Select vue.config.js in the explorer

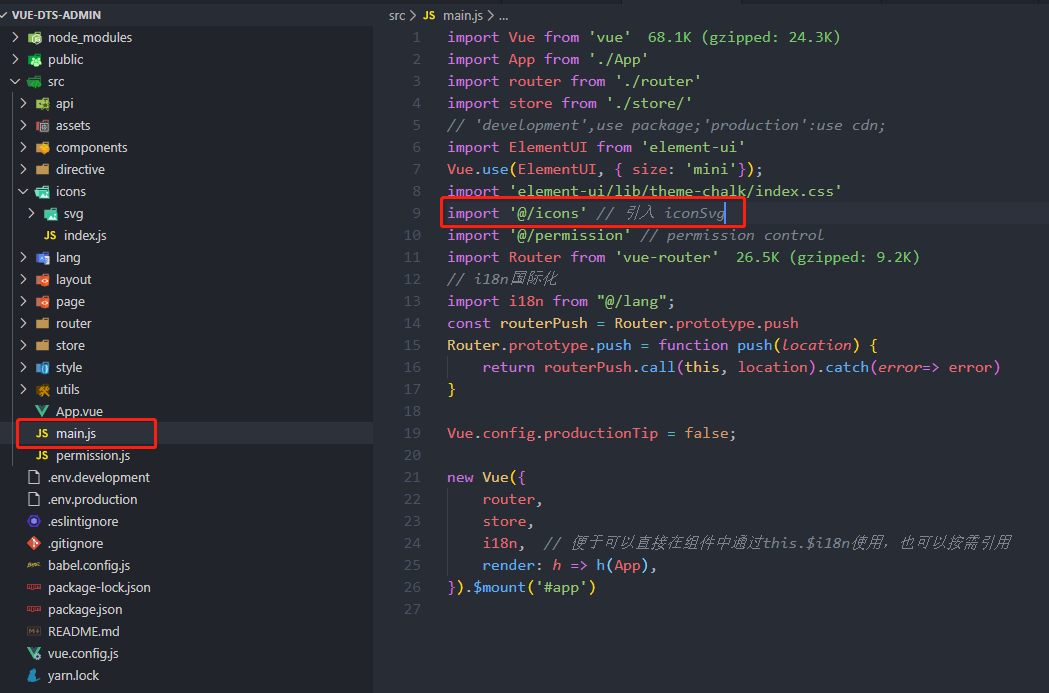click(x=83, y=654)
